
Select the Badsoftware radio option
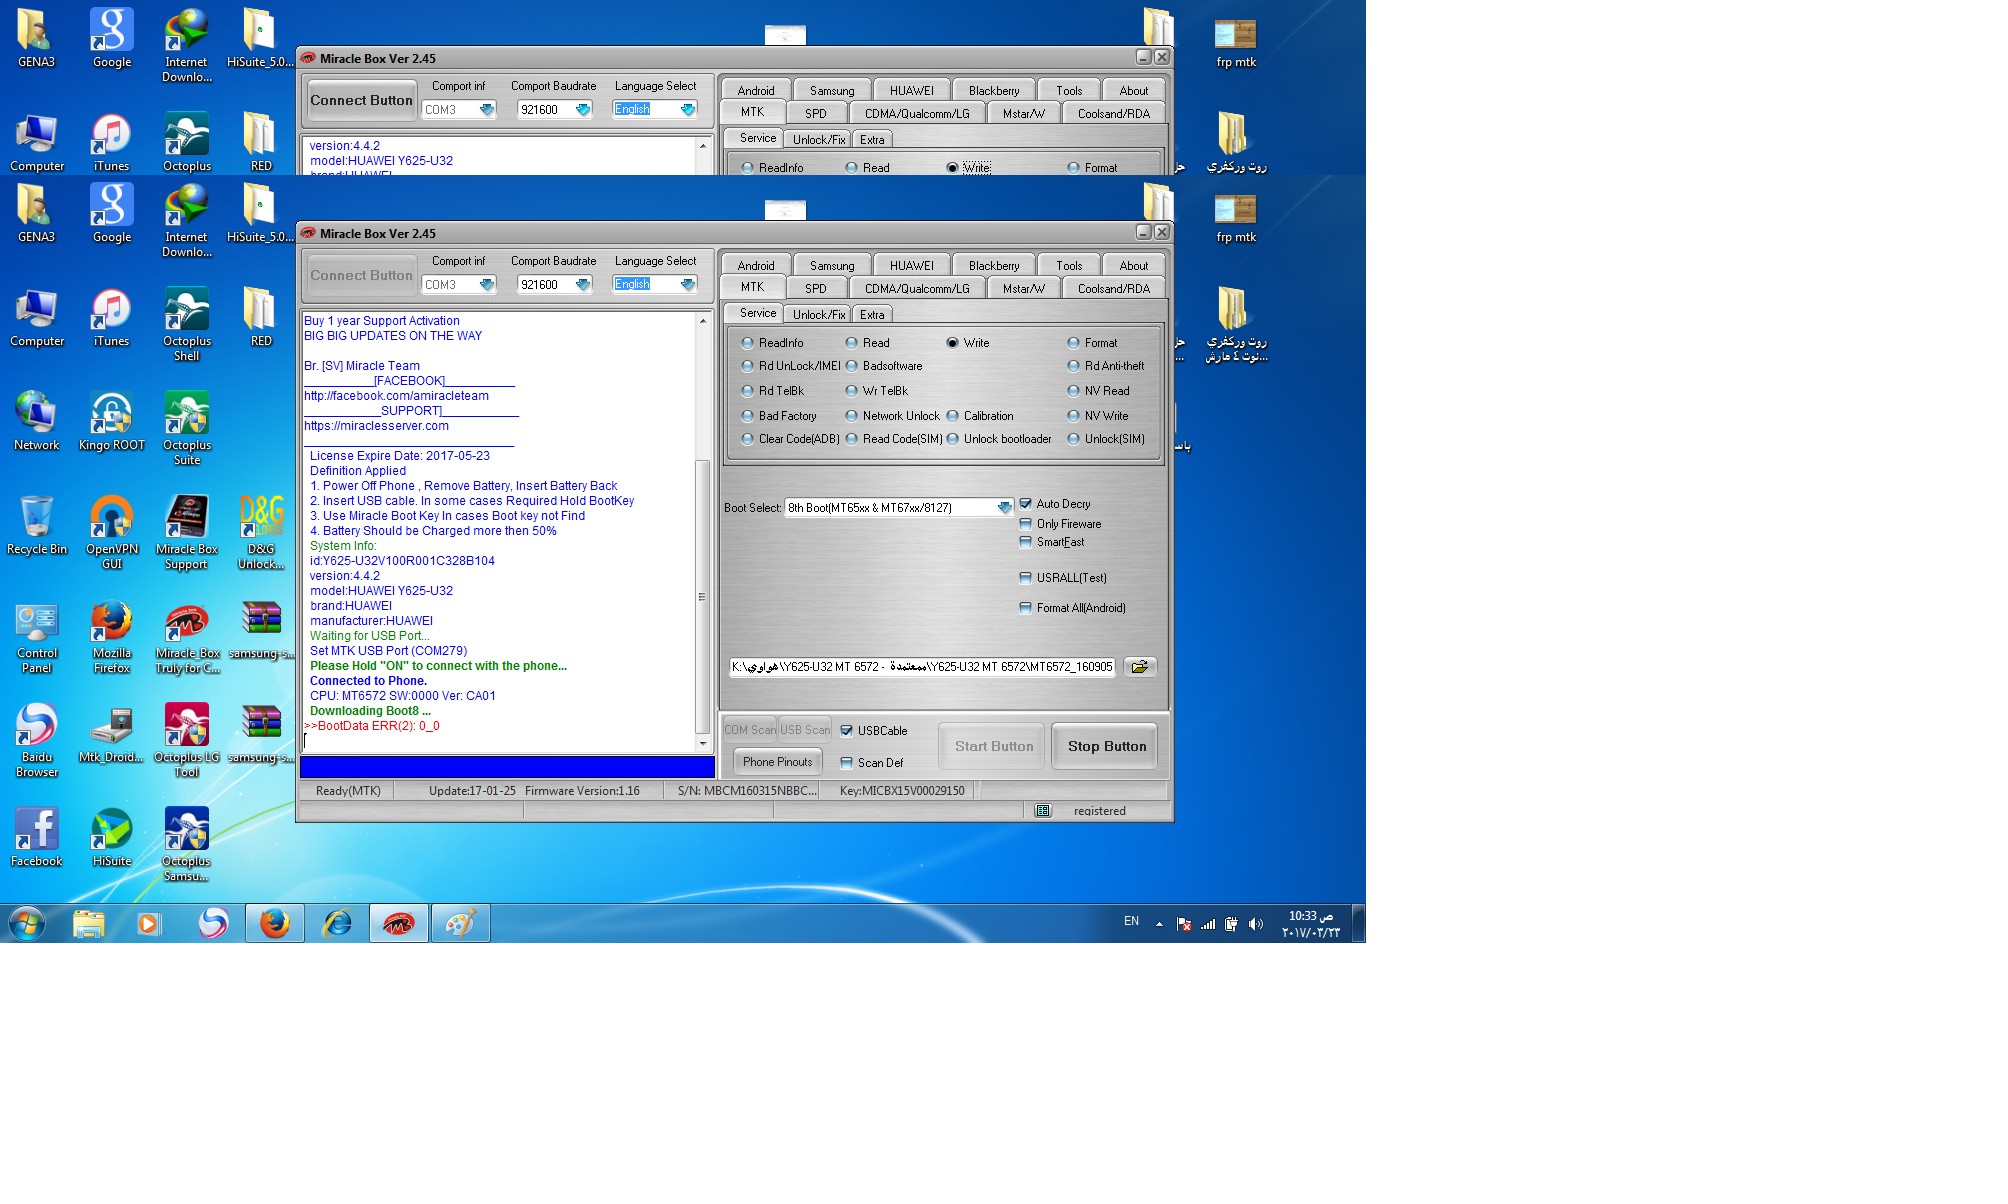[884, 366]
